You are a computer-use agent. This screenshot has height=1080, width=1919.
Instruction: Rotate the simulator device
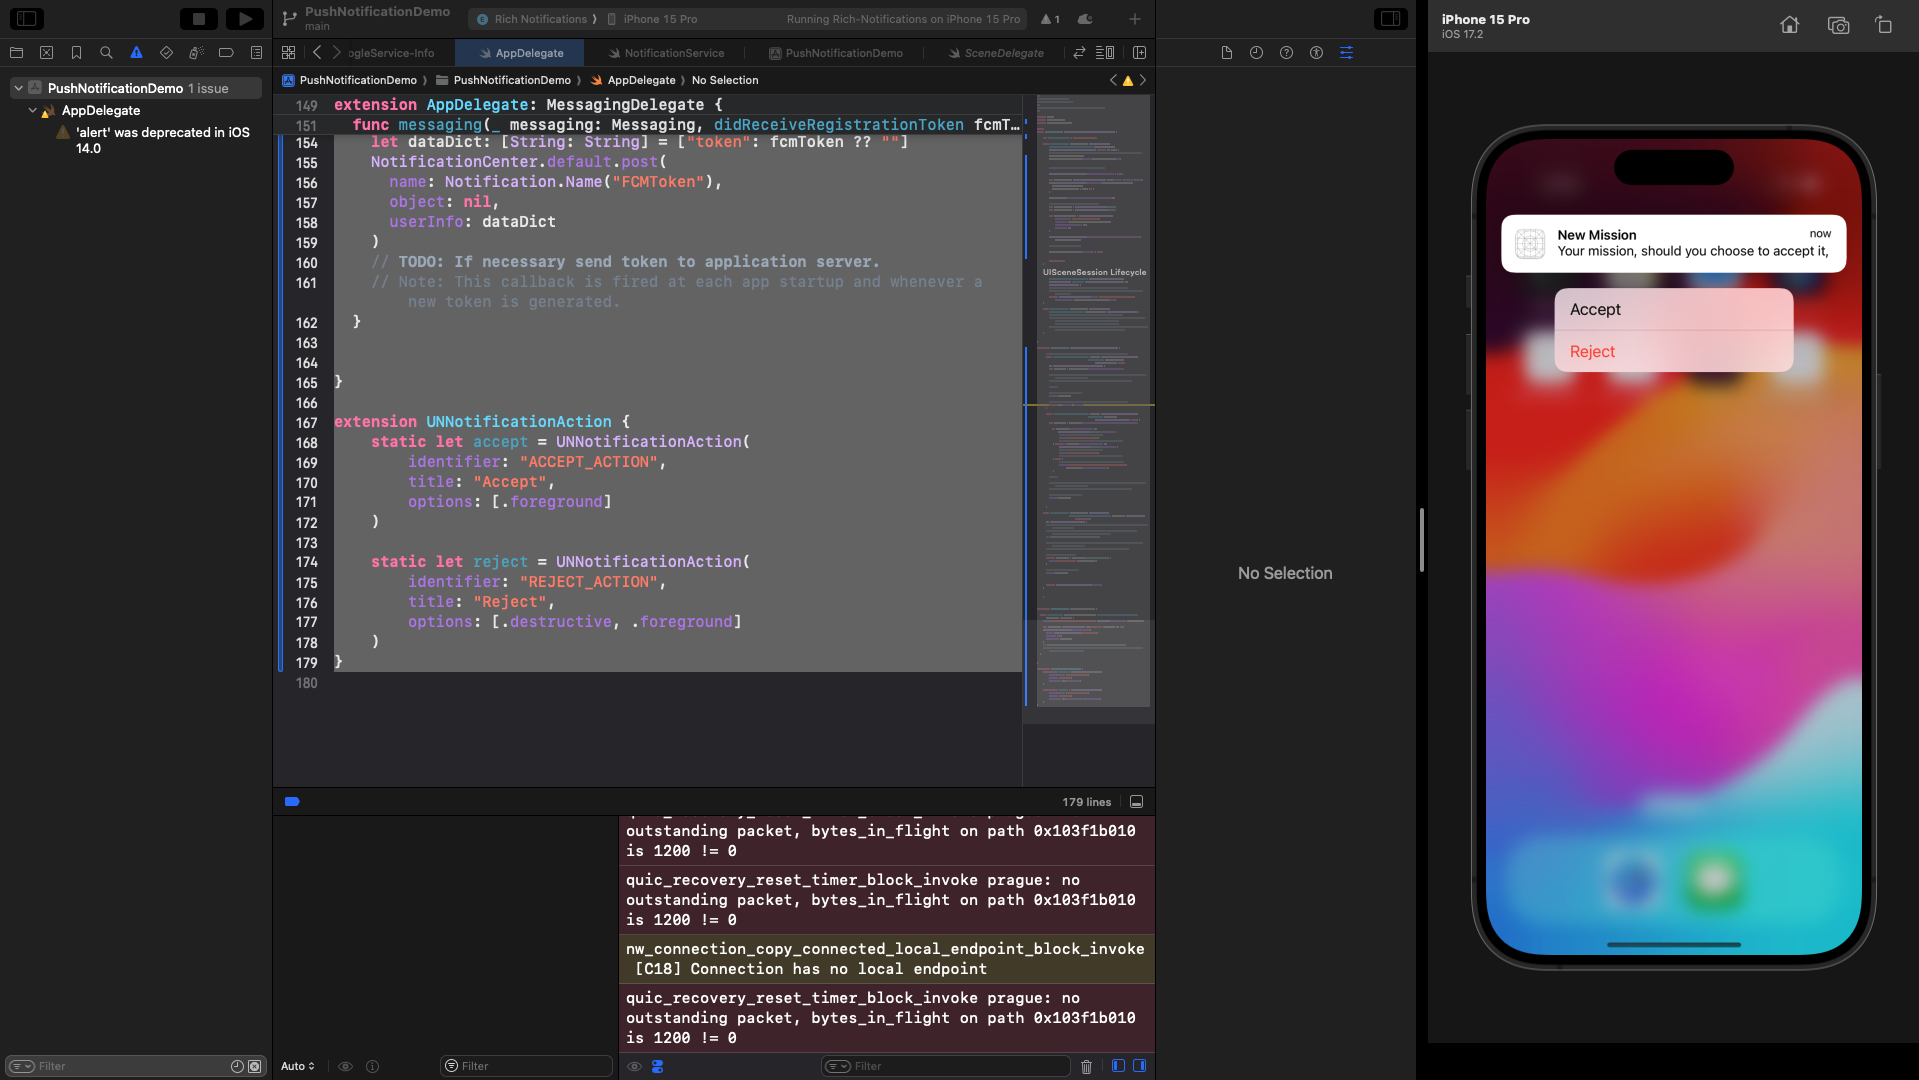pos(1883,25)
